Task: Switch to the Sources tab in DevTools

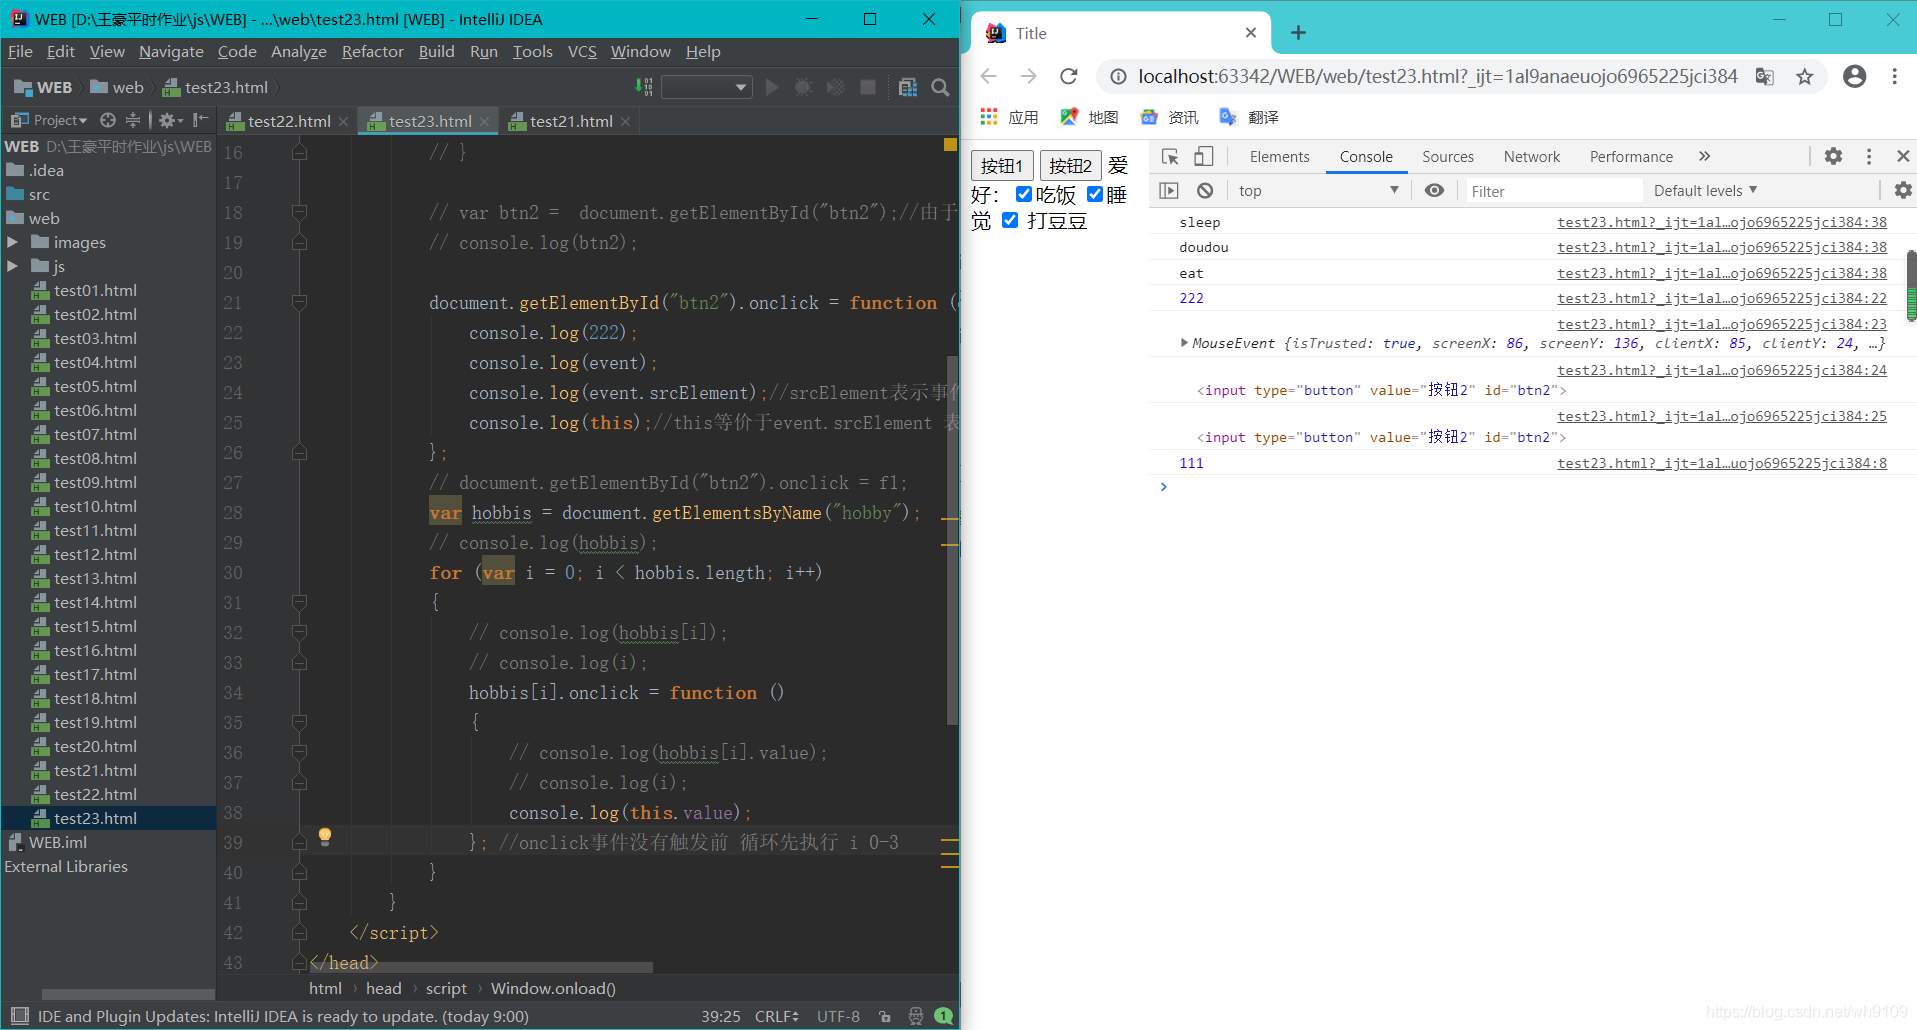Action: point(1448,156)
